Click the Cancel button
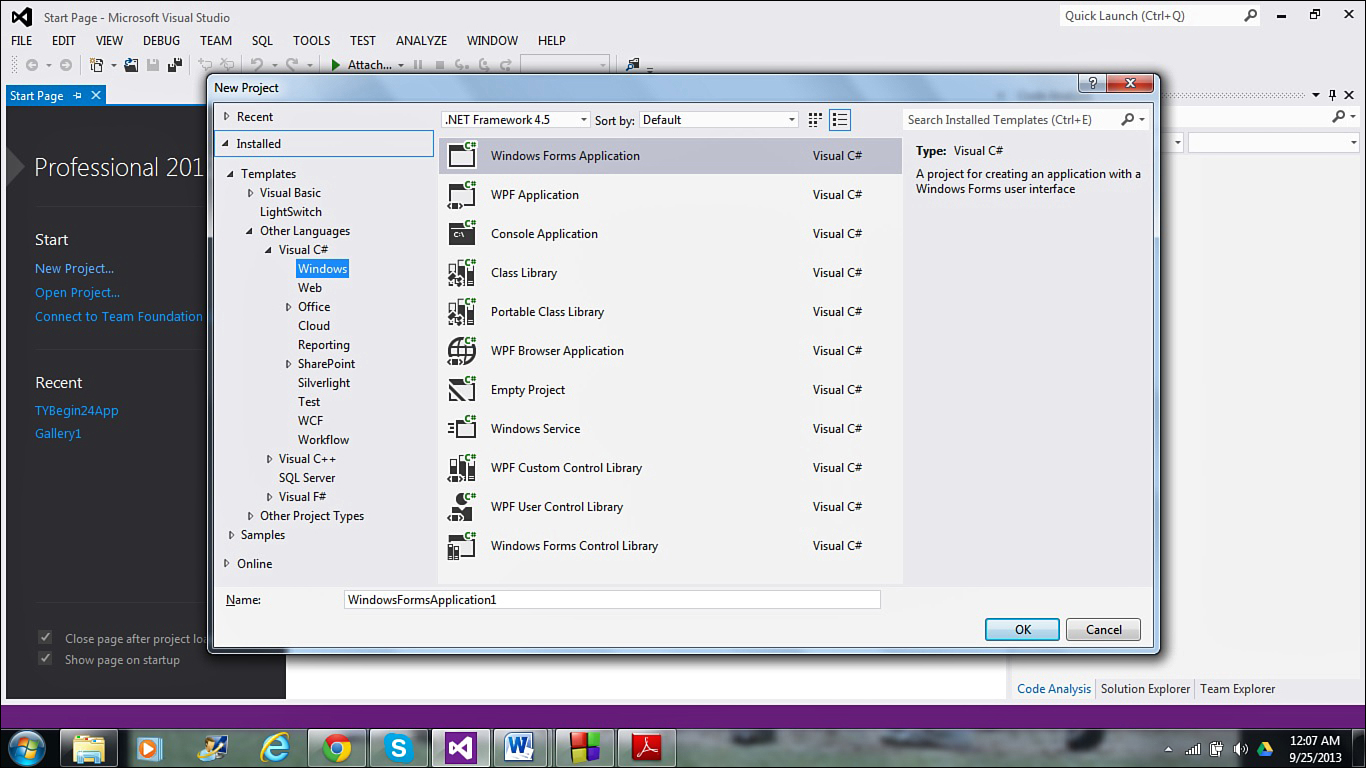The image size is (1366, 768). pos(1103,630)
